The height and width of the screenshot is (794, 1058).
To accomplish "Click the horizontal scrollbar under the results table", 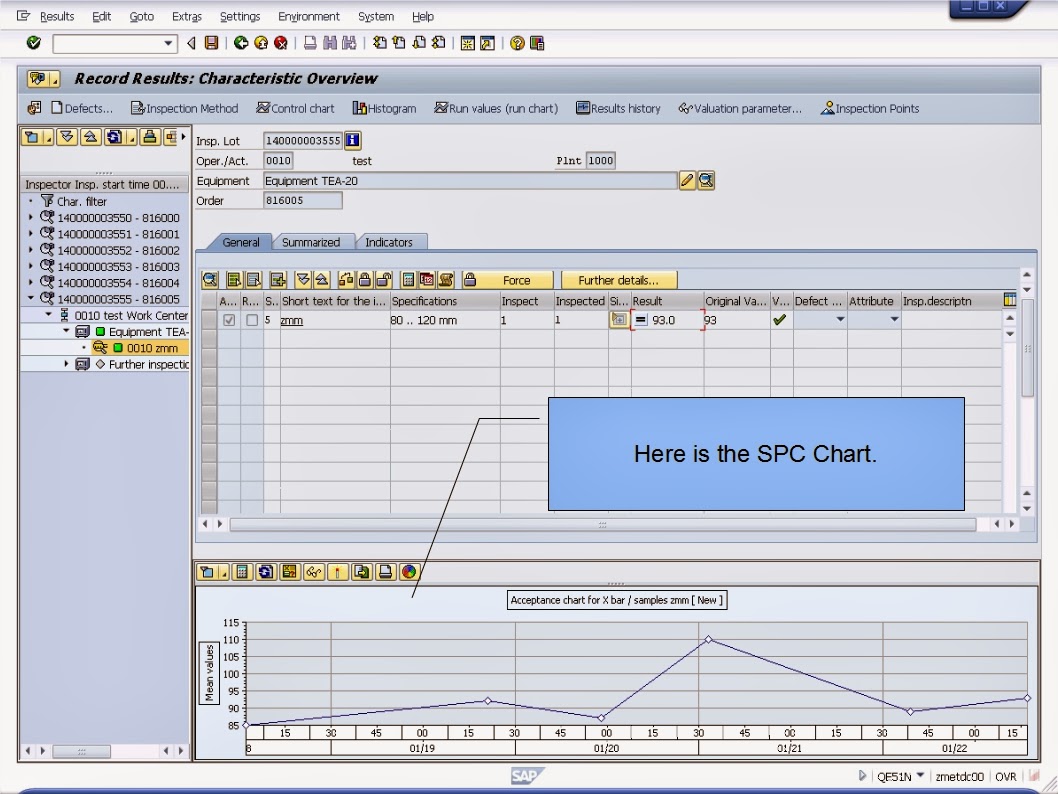I will tap(600, 522).
